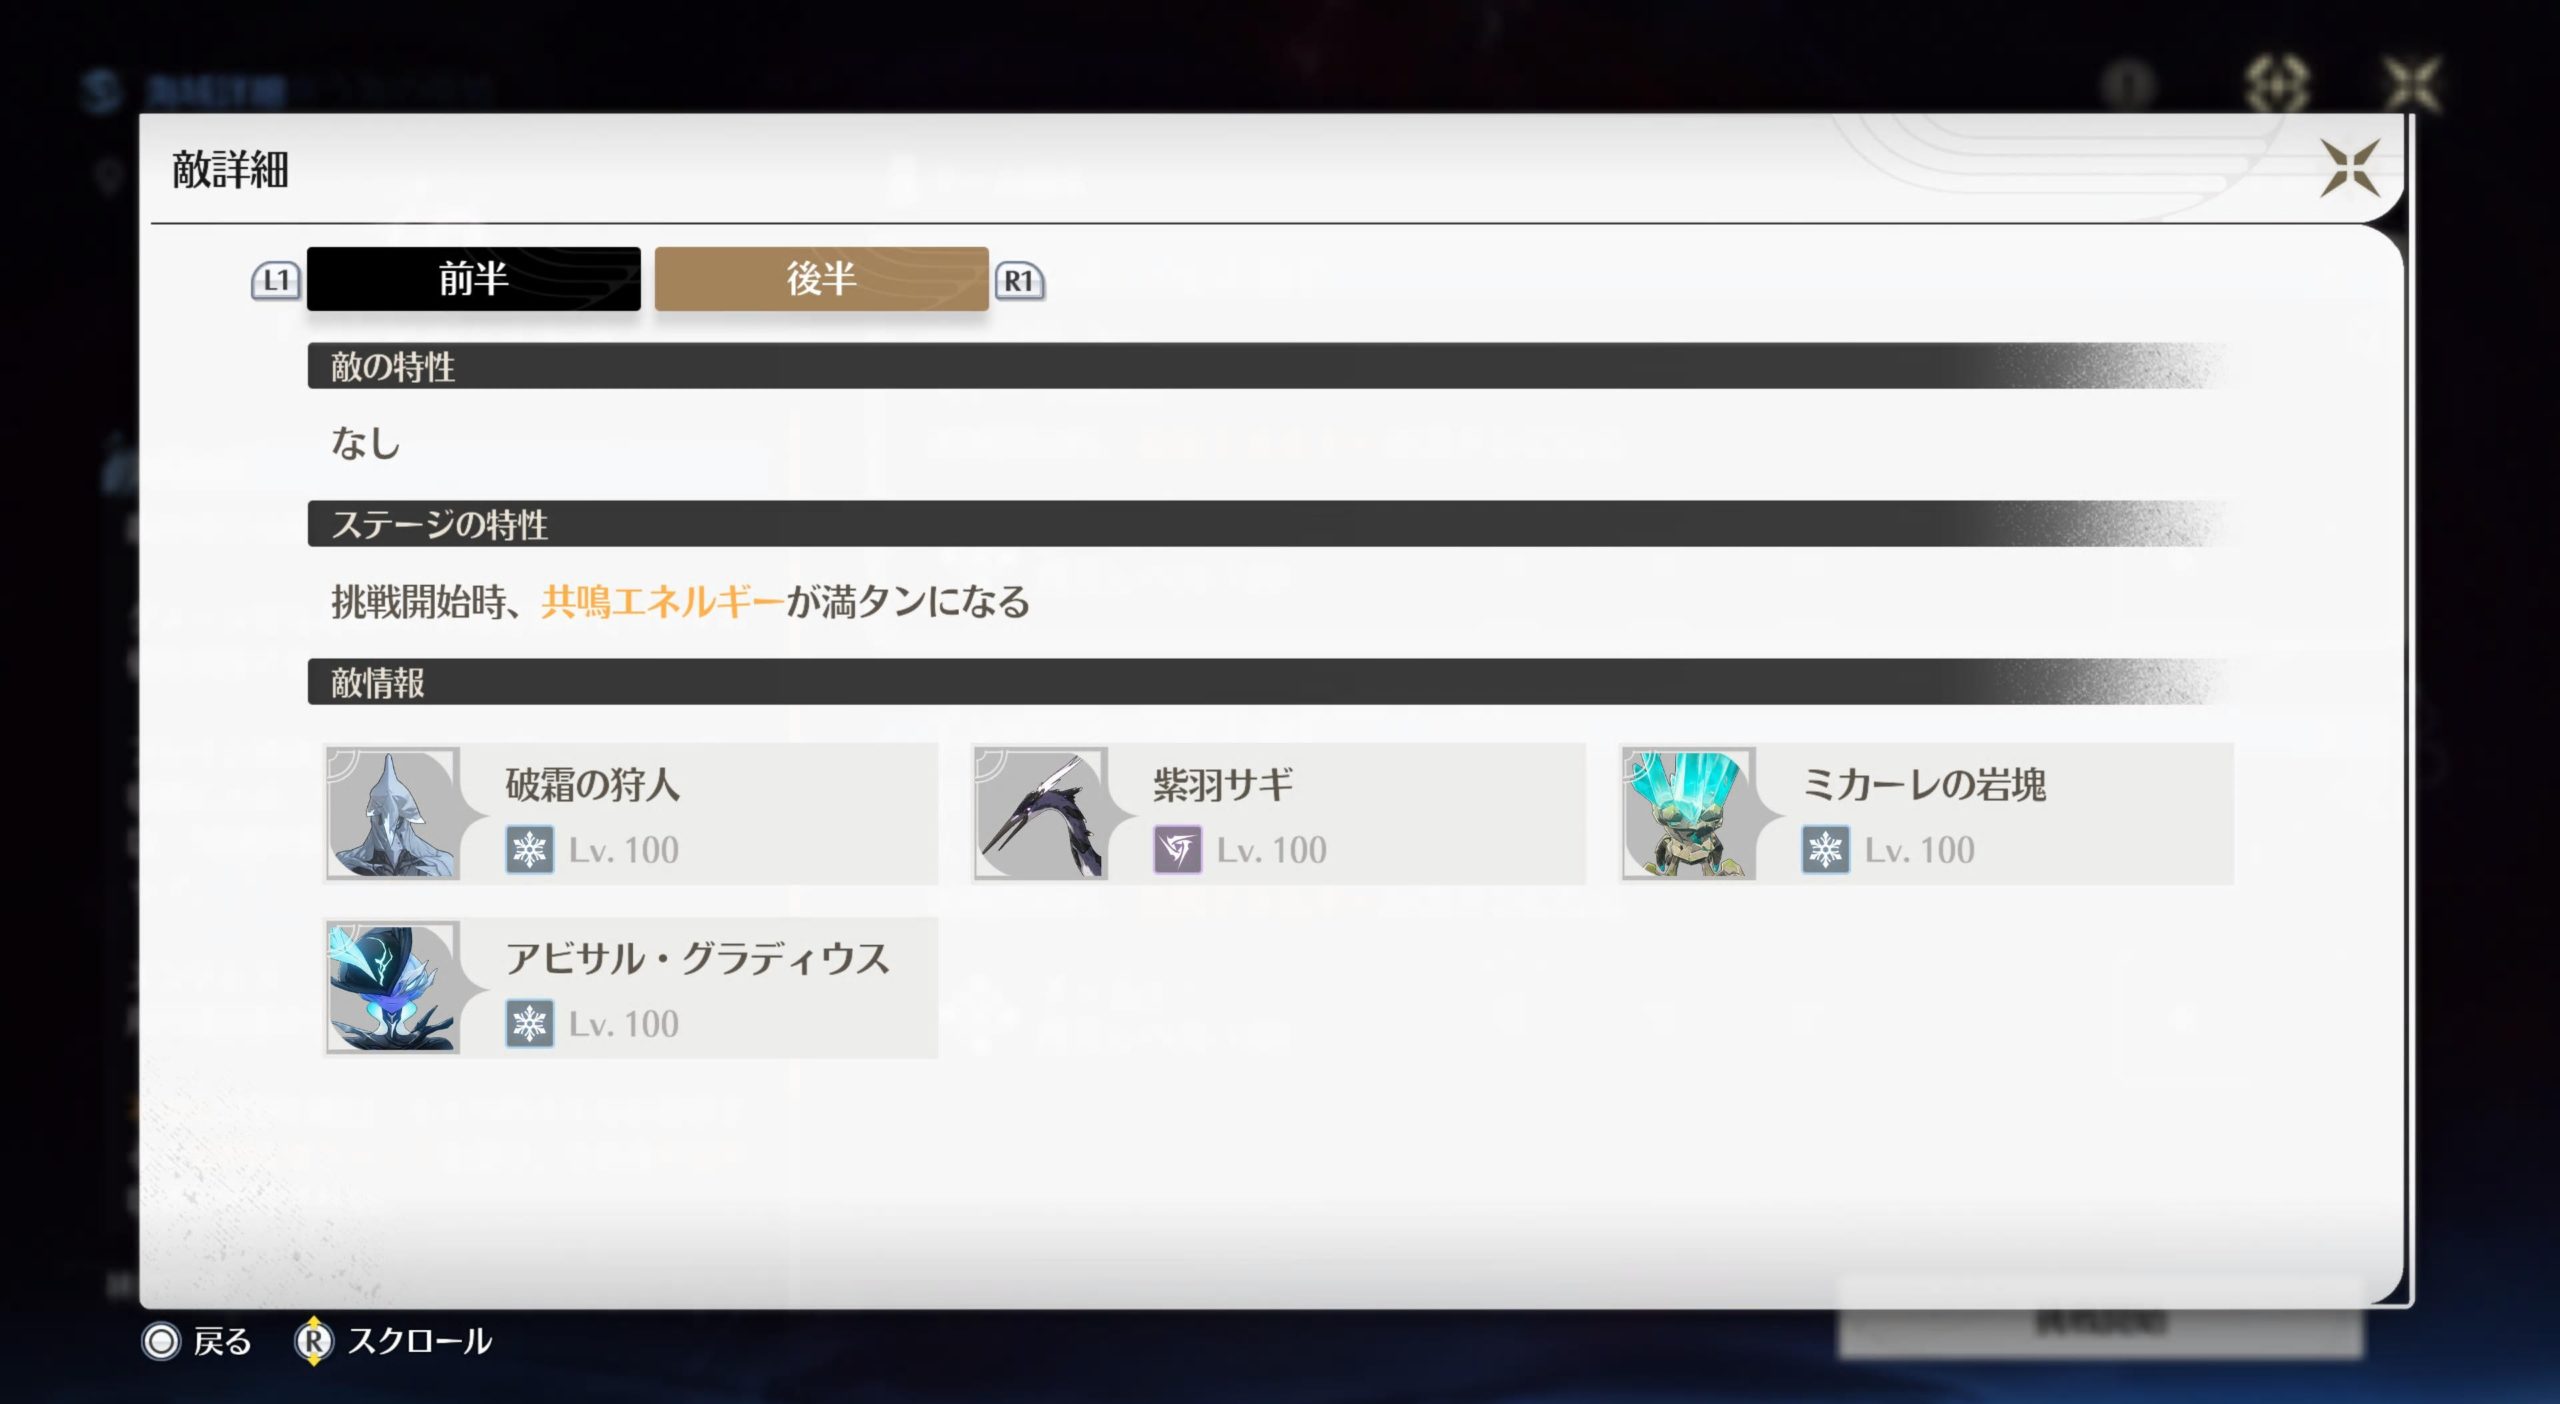Image resolution: width=2560 pixels, height=1404 pixels.
Task: Select the 紫羽サギ enemy name
Action: coord(1223,785)
